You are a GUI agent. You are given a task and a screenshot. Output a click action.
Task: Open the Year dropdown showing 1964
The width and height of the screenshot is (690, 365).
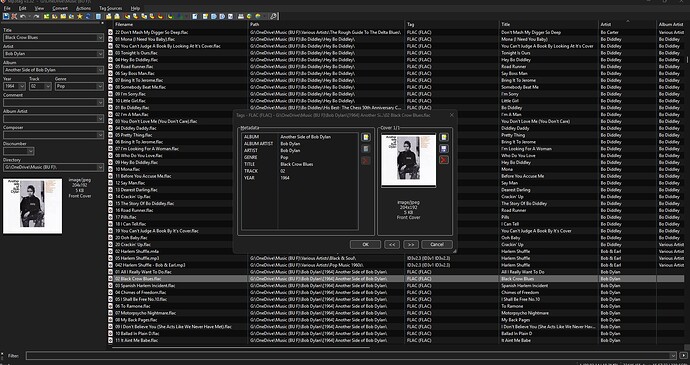pyautogui.click(x=22, y=86)
